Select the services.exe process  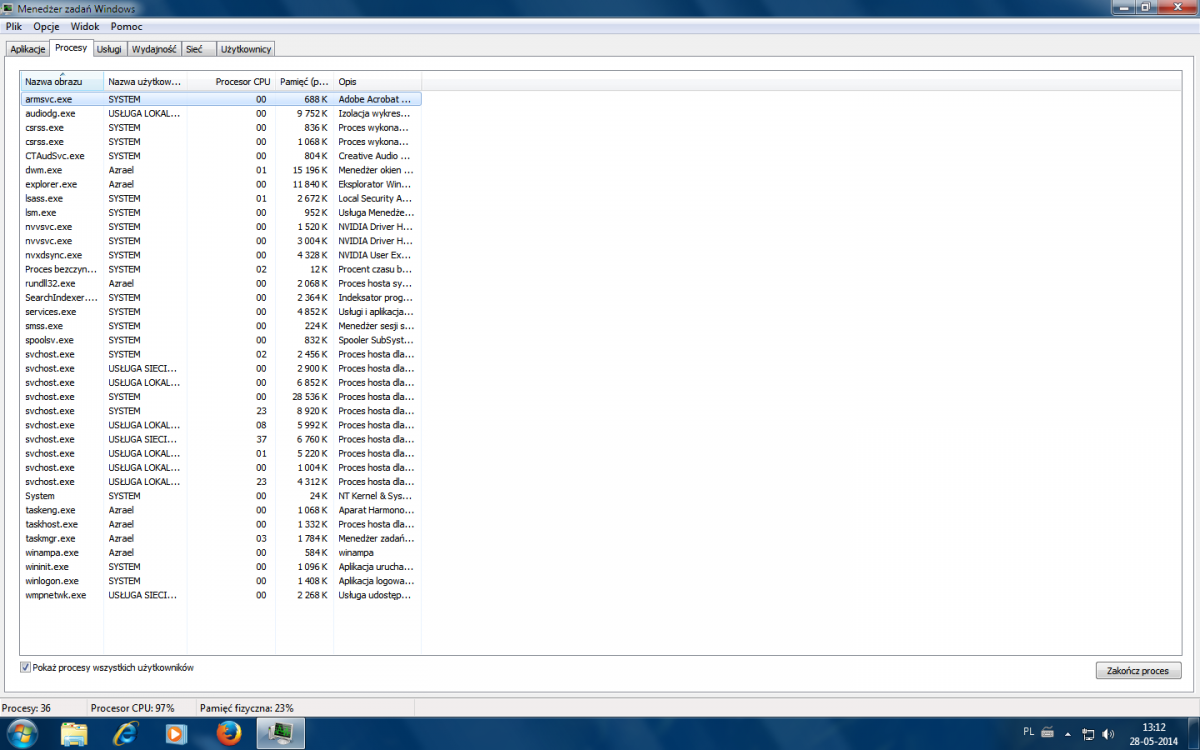click(221, 311)
